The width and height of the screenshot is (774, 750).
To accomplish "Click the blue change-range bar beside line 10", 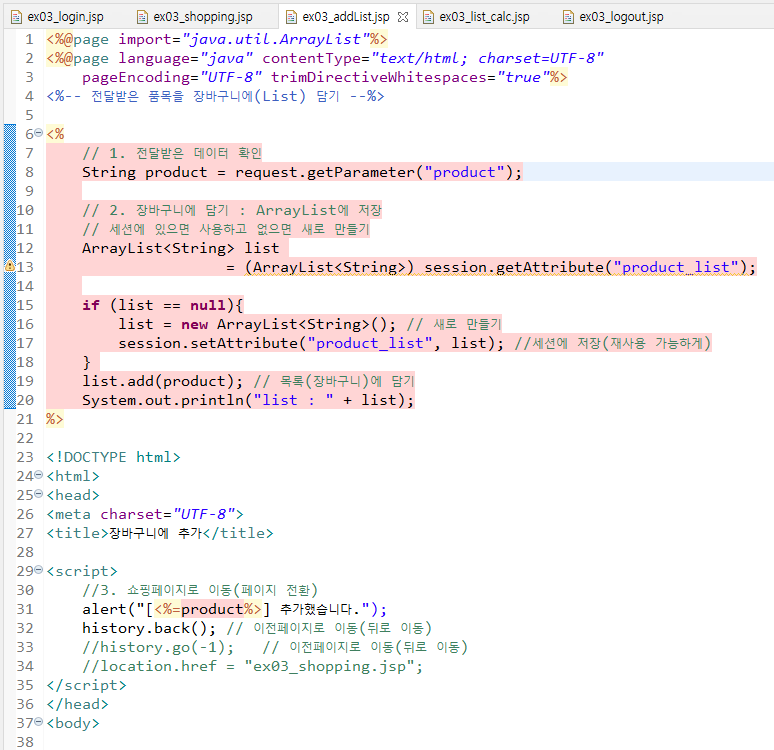I will click(x=10, y=210).
